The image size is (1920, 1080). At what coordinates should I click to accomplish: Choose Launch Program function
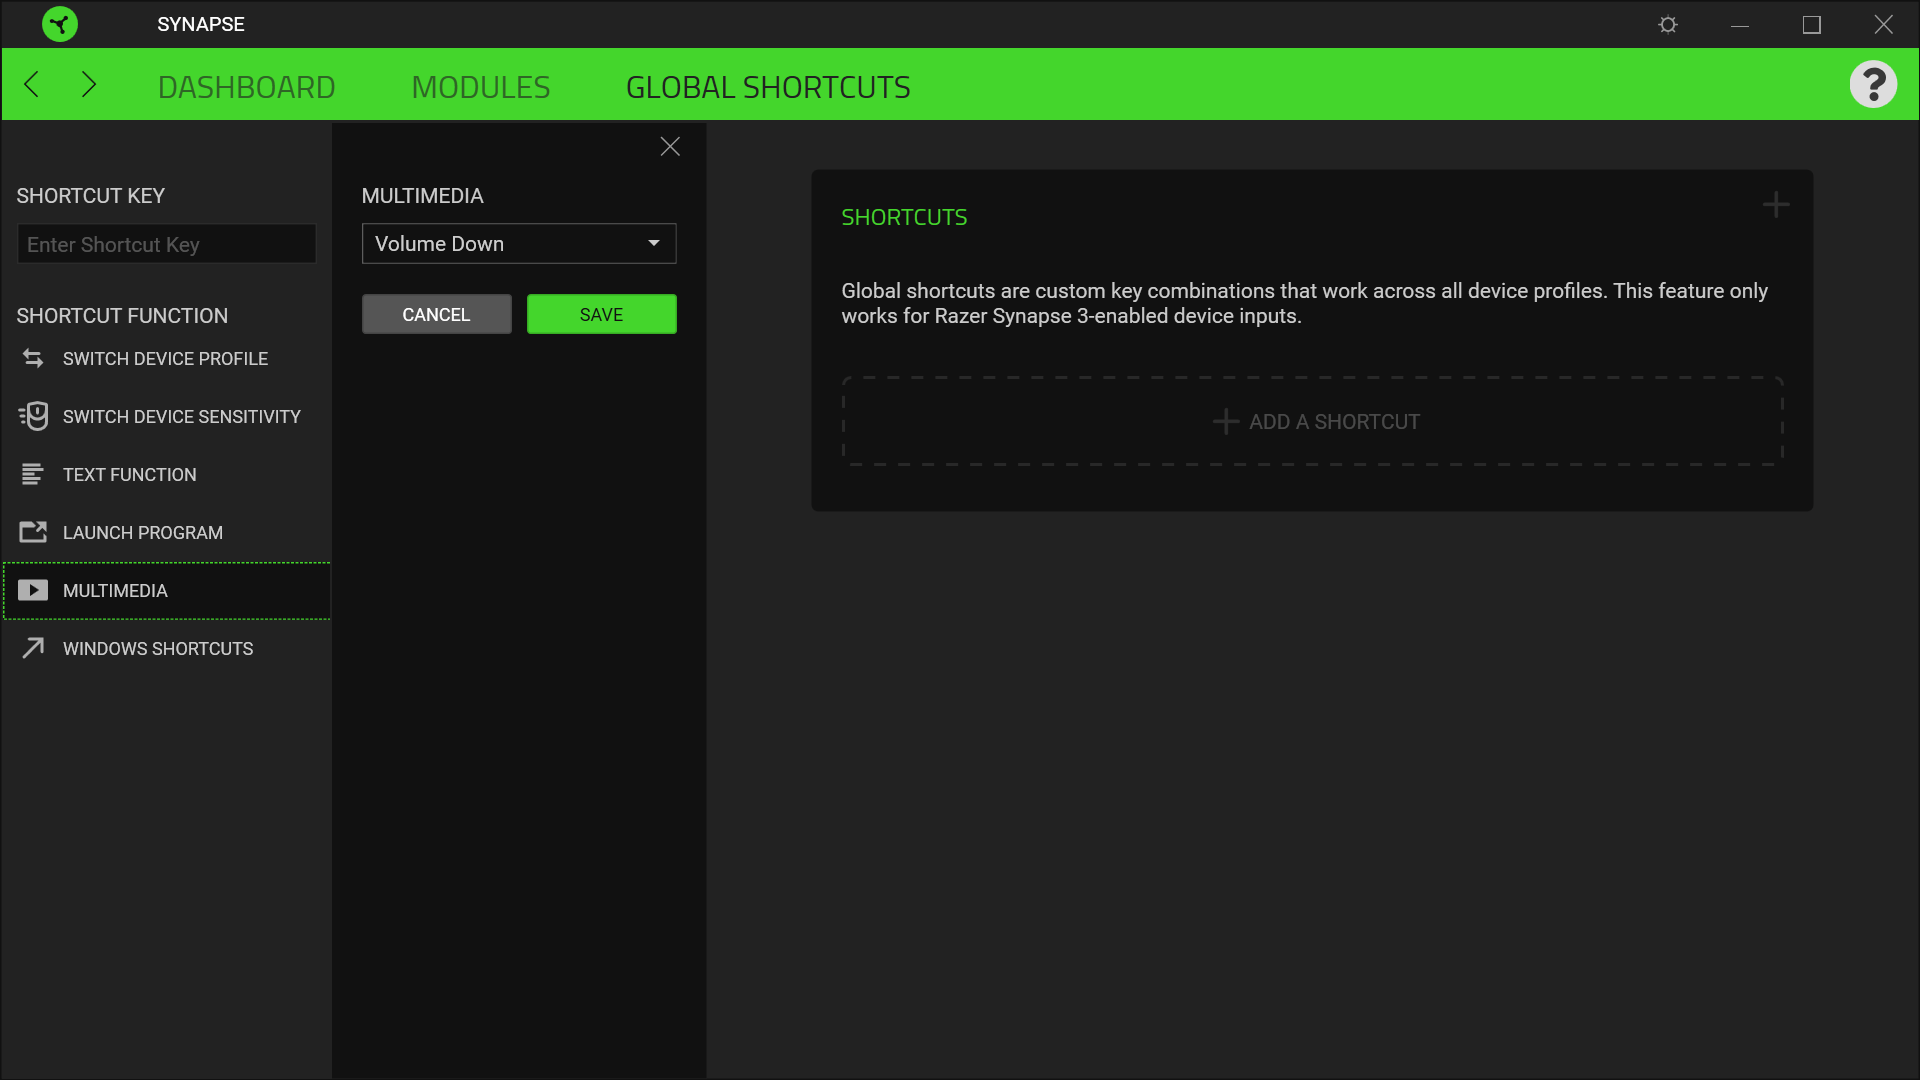[166, 533]
